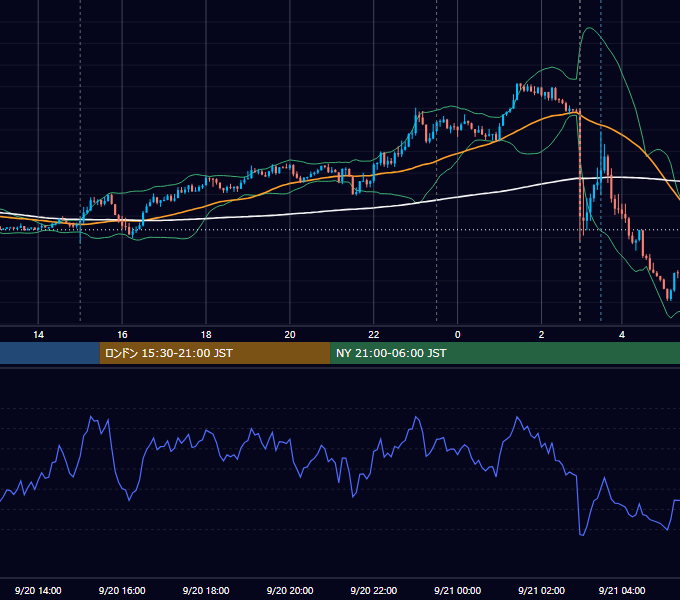Image resolution: width=680 pixels, height=600 pixels.
Task: Click the upper time axis label 20
Action: [x=290, y=335]
